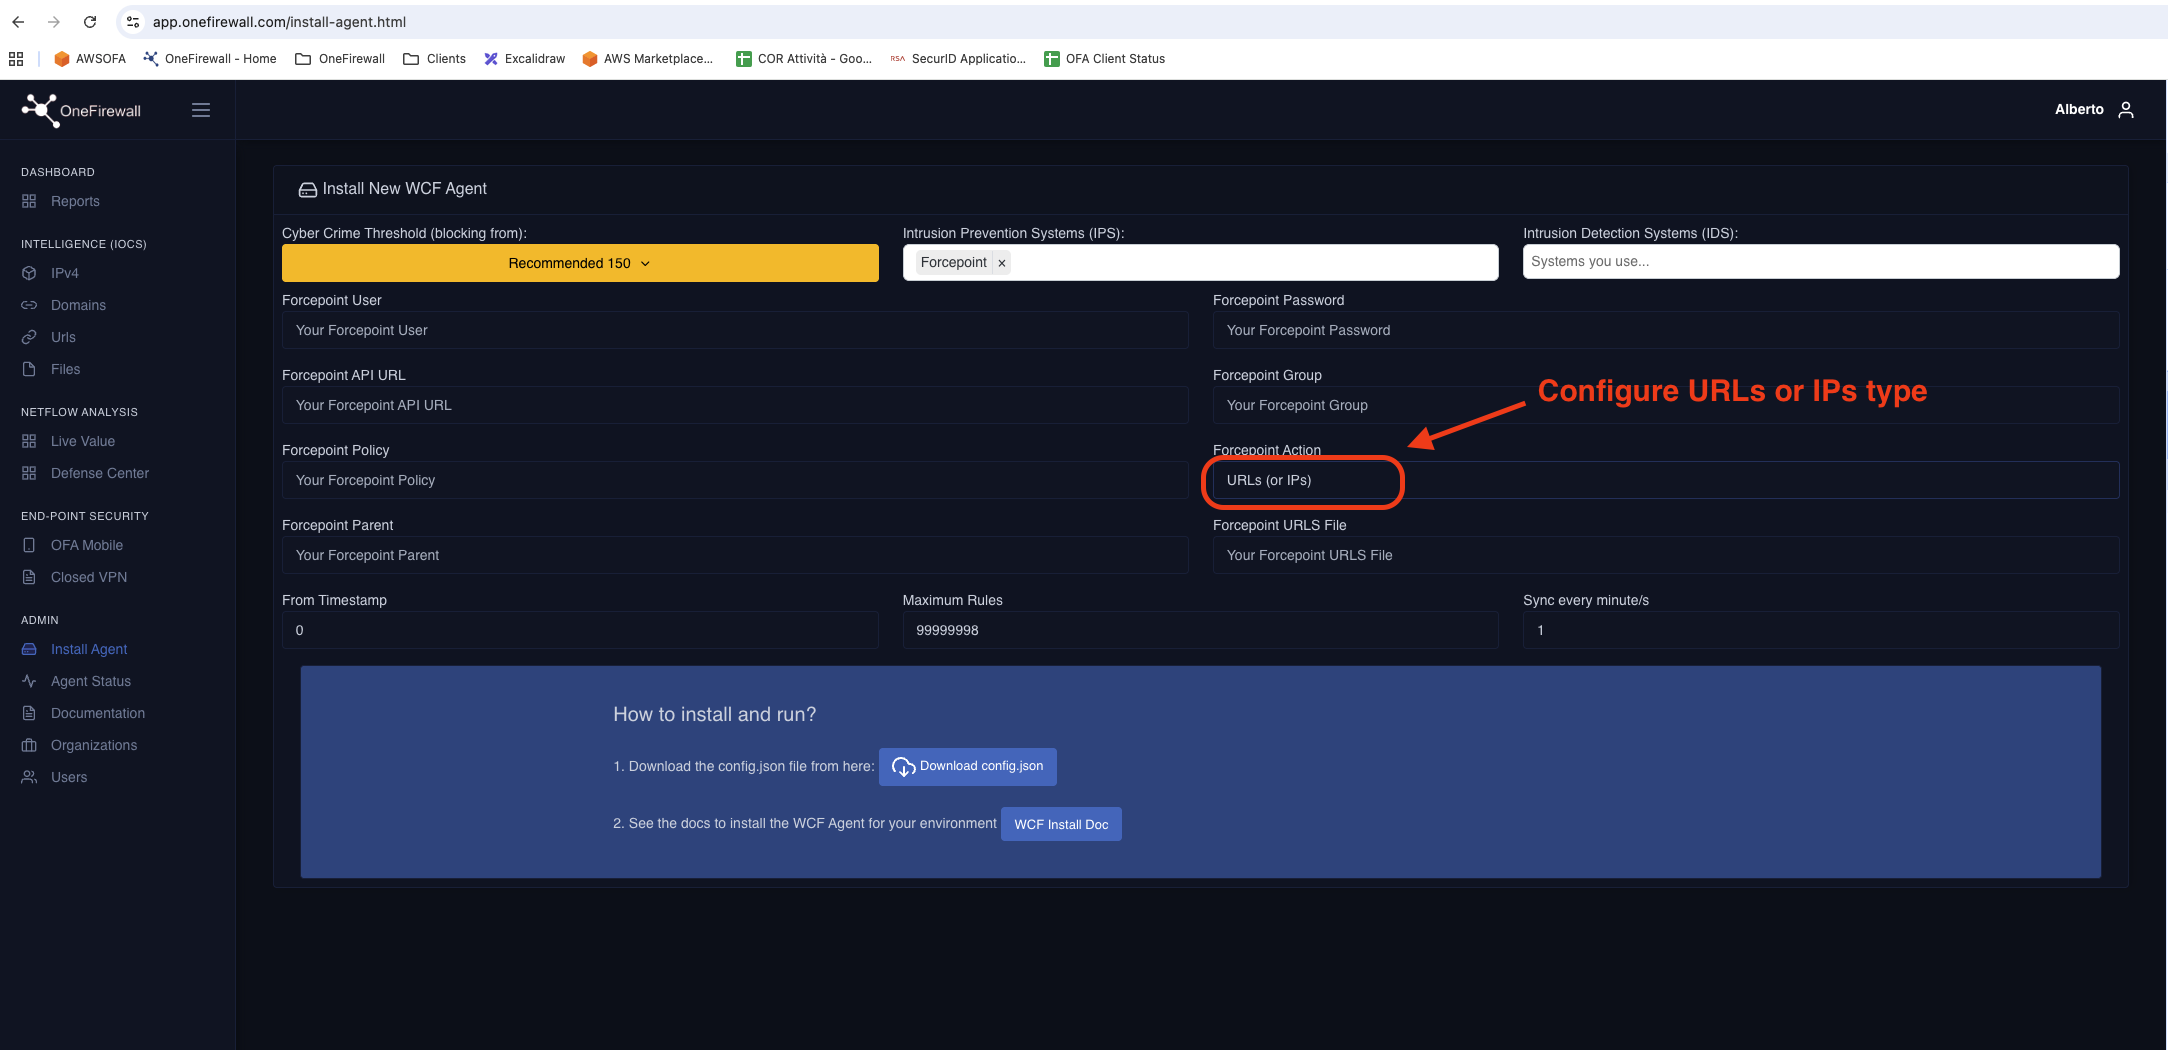
Task: Focus the Forcepoint Password field
Action: click(1665, 330)
